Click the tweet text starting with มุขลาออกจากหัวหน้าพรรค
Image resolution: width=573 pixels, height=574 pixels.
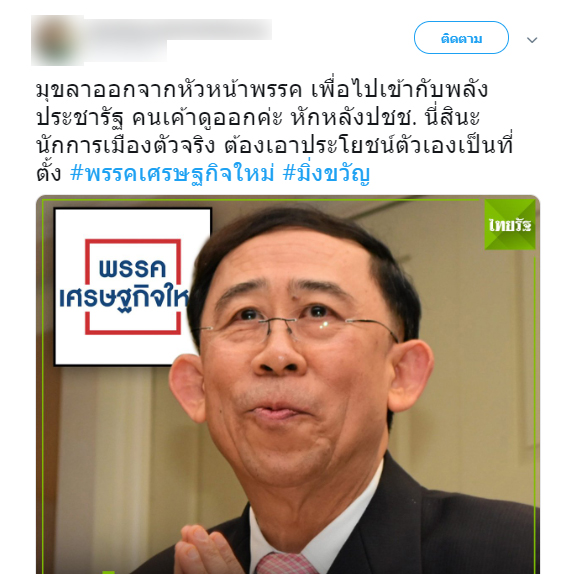tap(275, 131)
